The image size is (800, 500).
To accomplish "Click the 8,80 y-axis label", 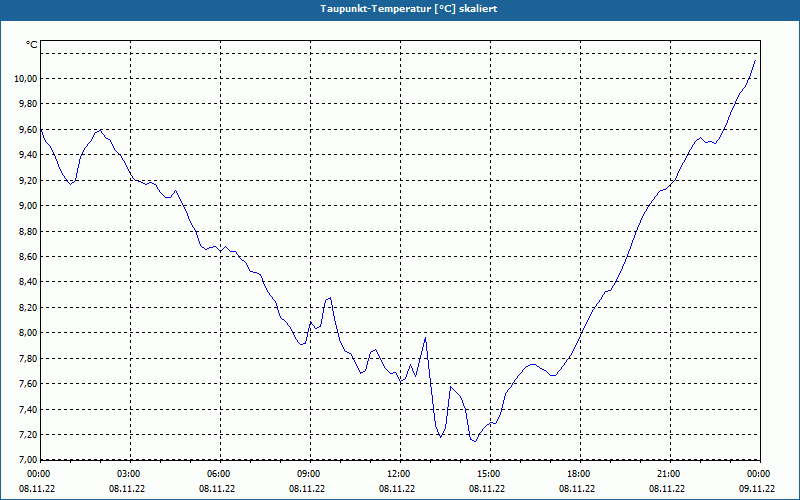I will pyautogui.click(x=28, y=231).
